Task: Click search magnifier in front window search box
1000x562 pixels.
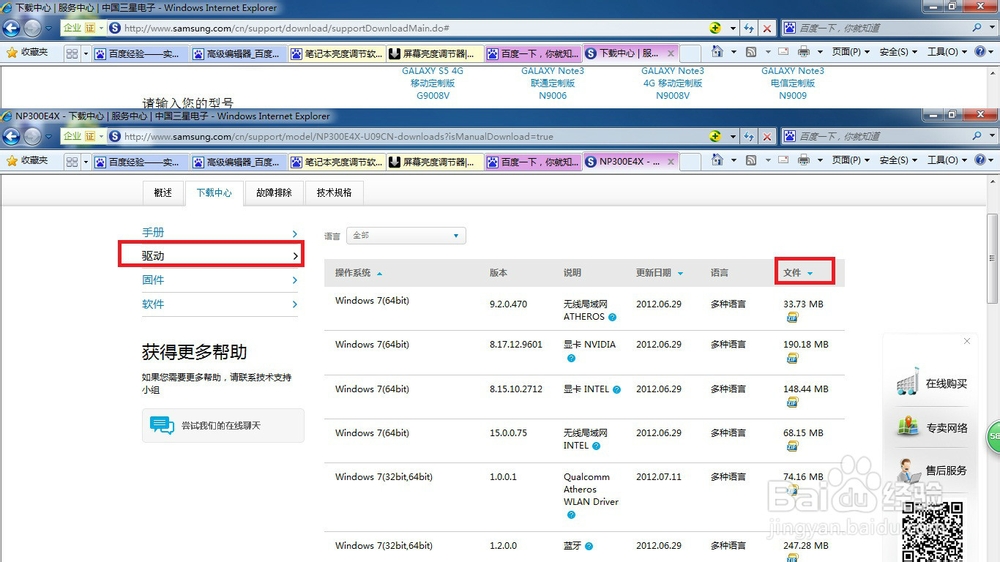Action: point(977,137)
